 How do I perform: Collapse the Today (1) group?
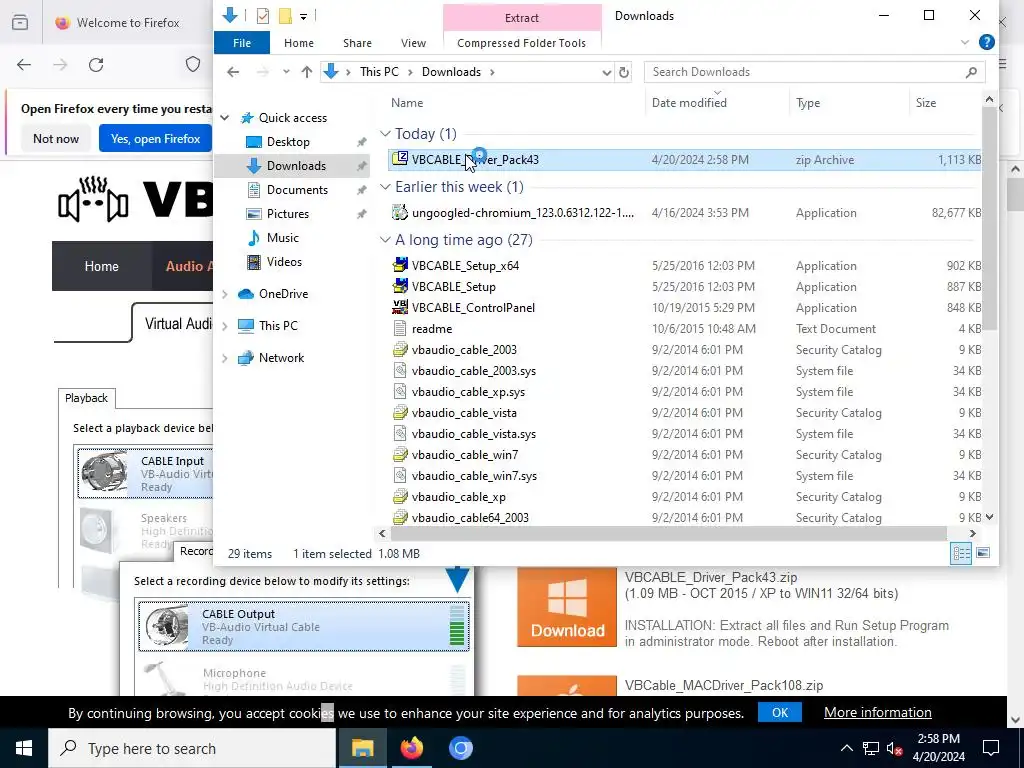pos(385,134)
